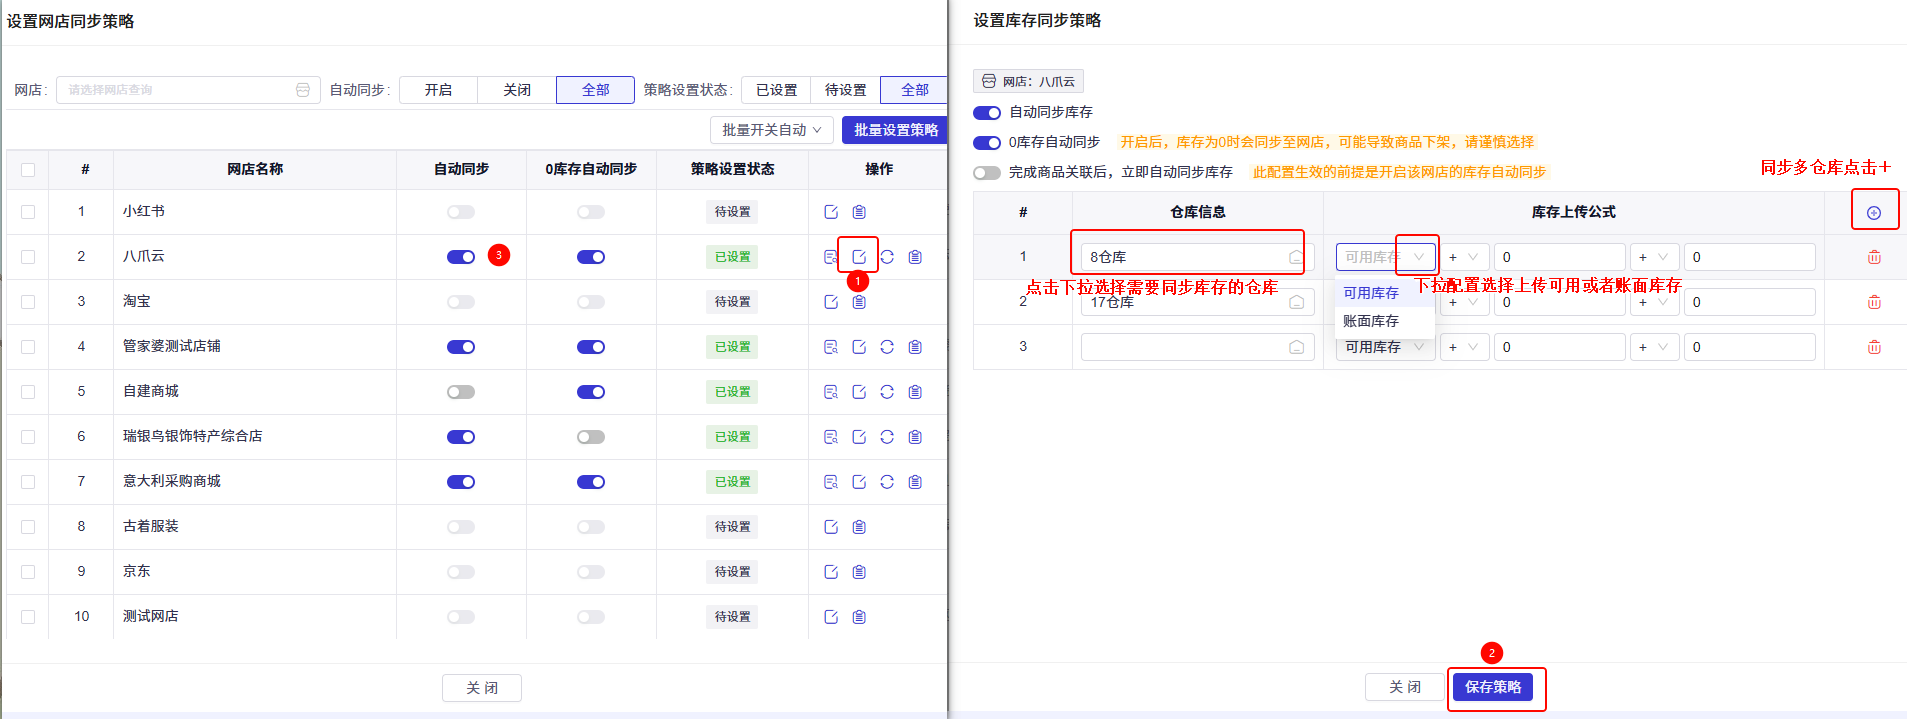Check the checkbox for the 小红书 row
Screen dimensions: 1907x719
28,212
